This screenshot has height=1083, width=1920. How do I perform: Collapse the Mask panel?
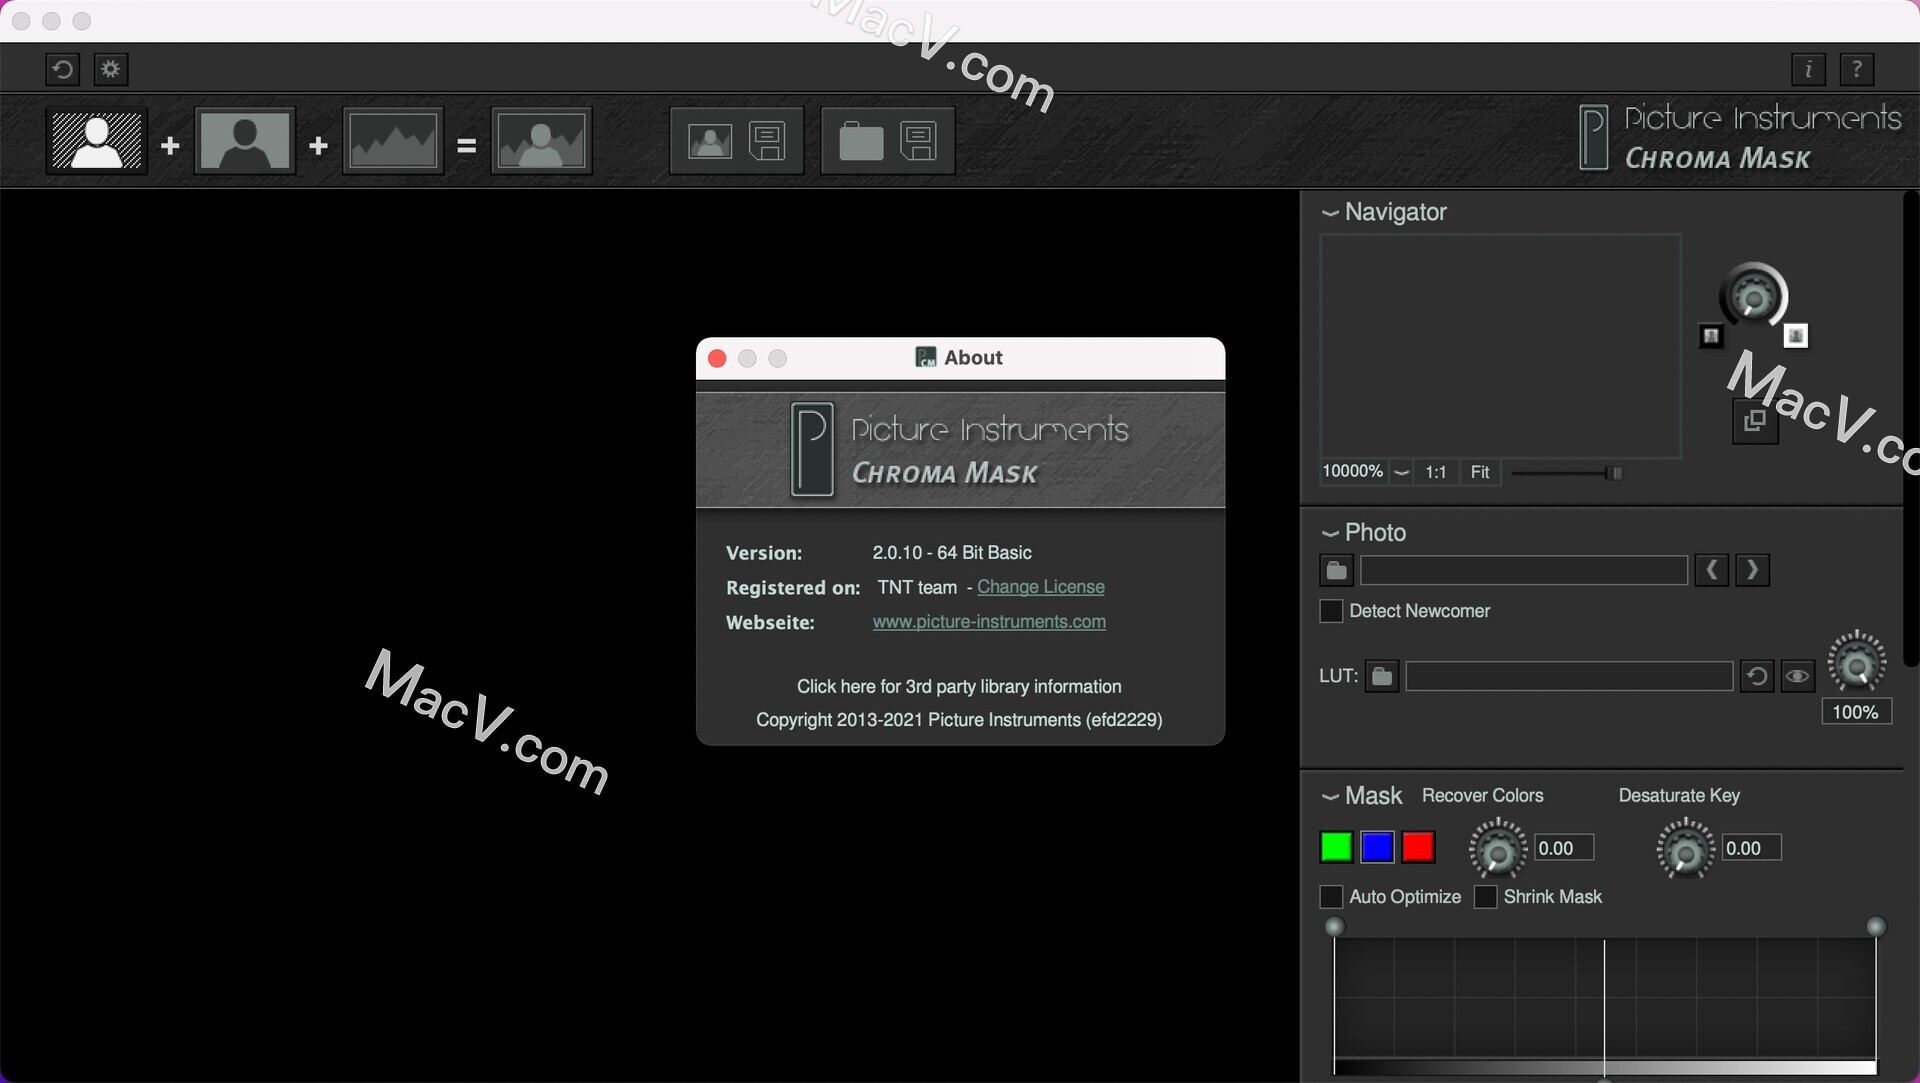[x=1330, y=797]
